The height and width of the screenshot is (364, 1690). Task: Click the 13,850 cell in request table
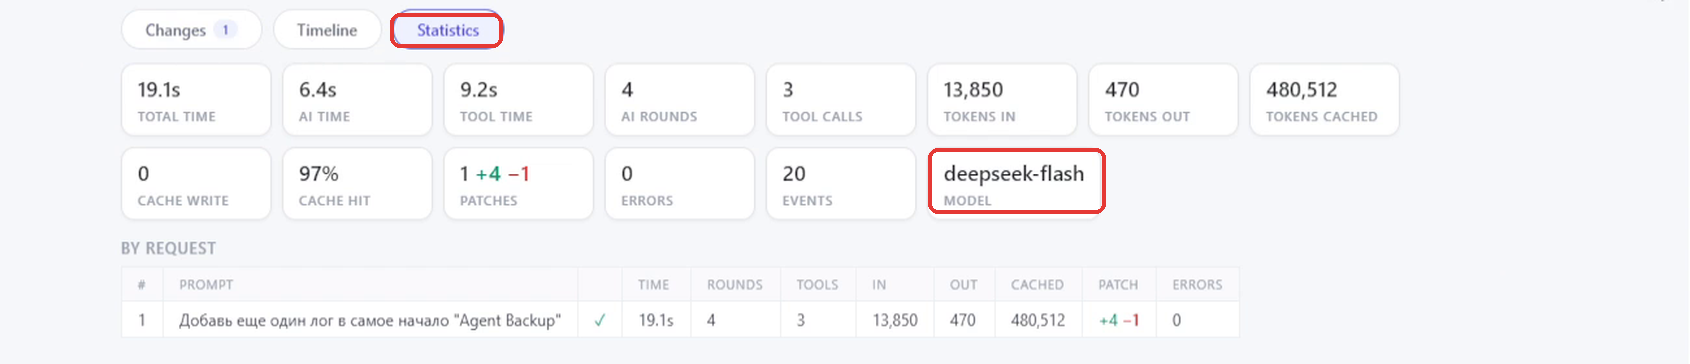coord(895,321)
